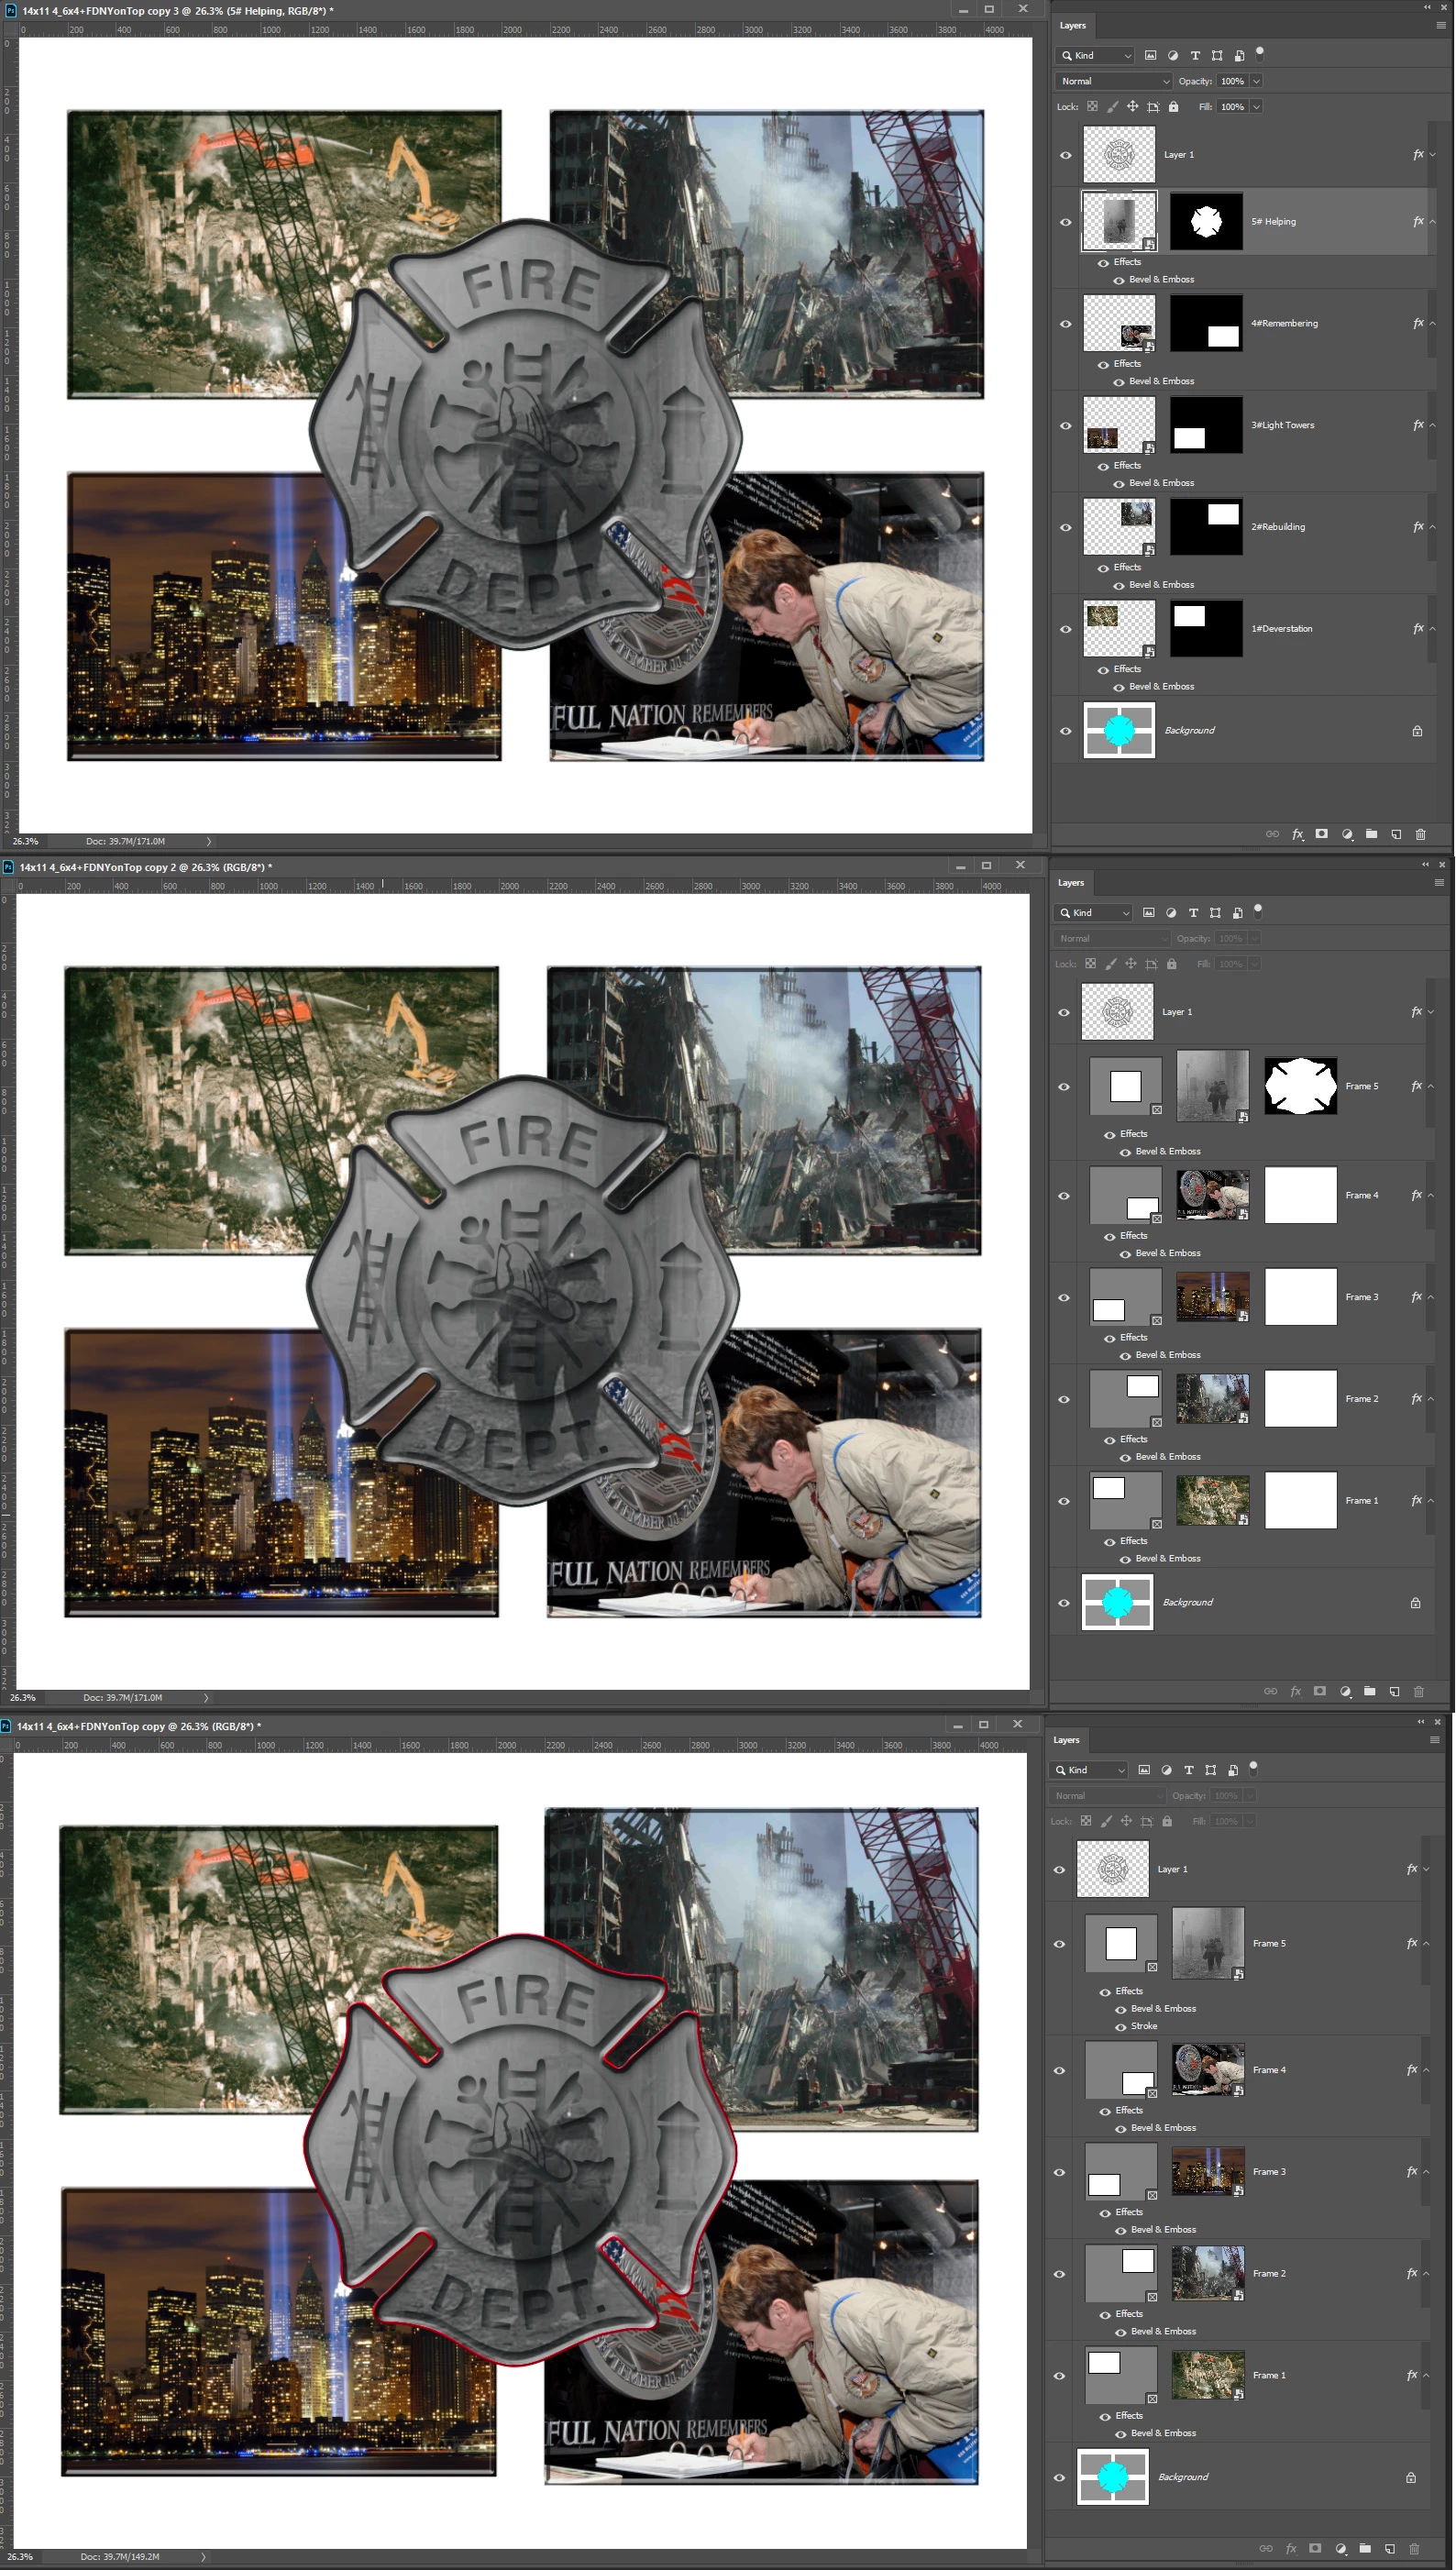Hide Frame 5 layer in middle panel
This screenshot has height=2570, width=1456.
point(1063,1087)
